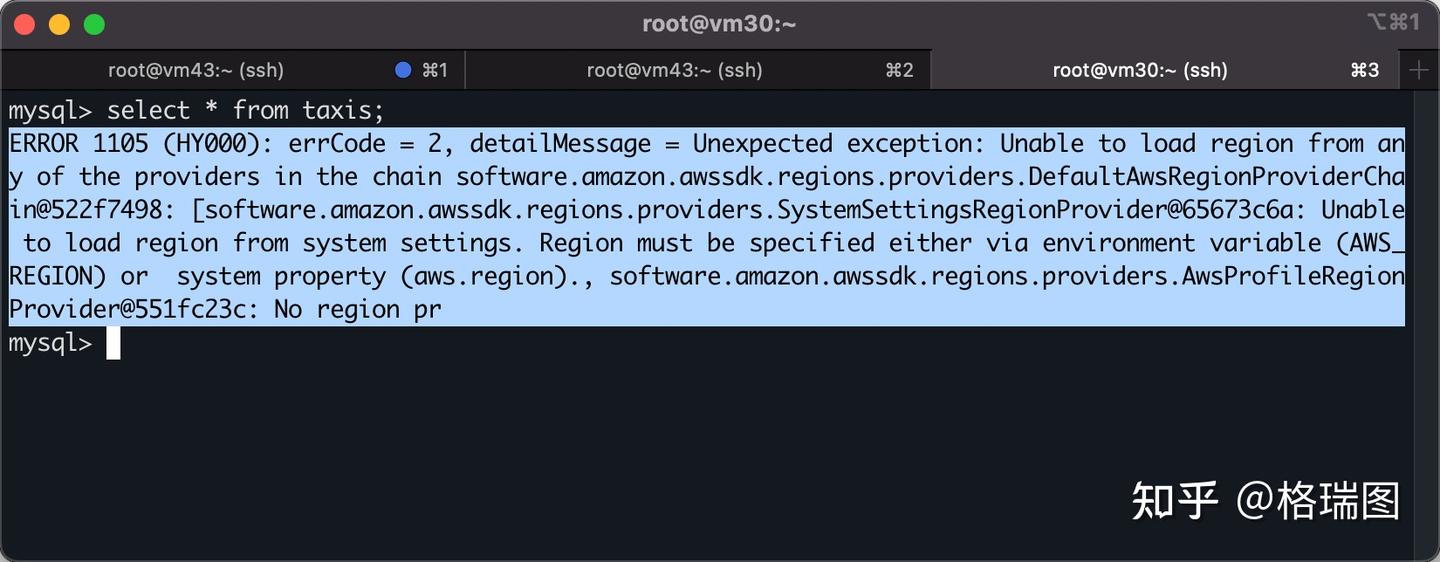The height and width of the screenshot is (562, 1440).
Task: Switch to the root@vm43 tab labeled ⌘2
Action: tap(674, 70)
